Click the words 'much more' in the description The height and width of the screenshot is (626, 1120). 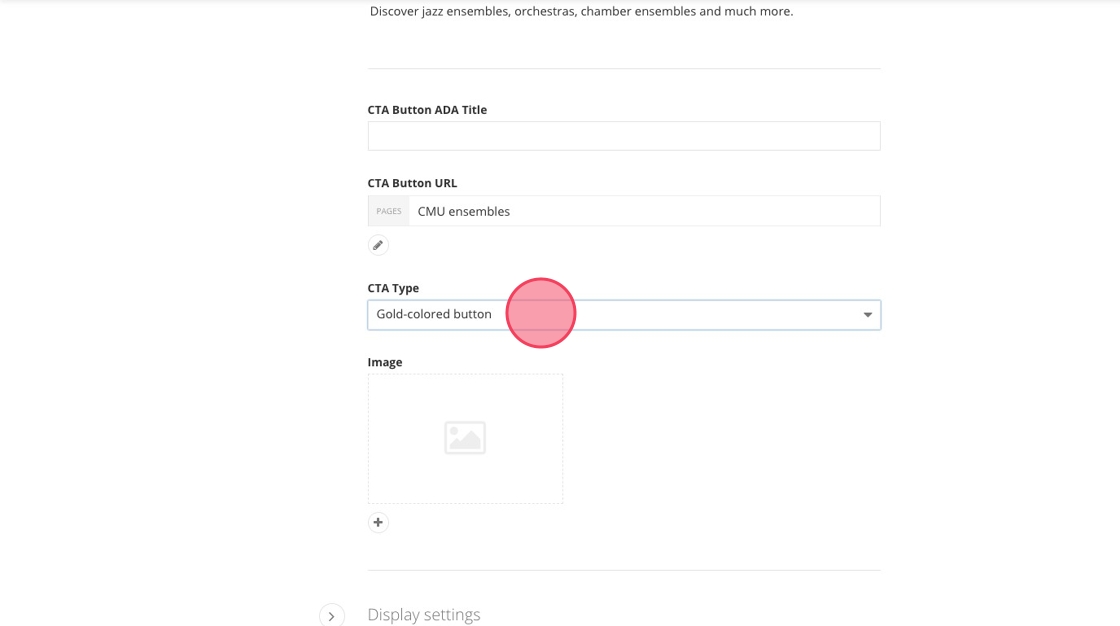(760, 12)
